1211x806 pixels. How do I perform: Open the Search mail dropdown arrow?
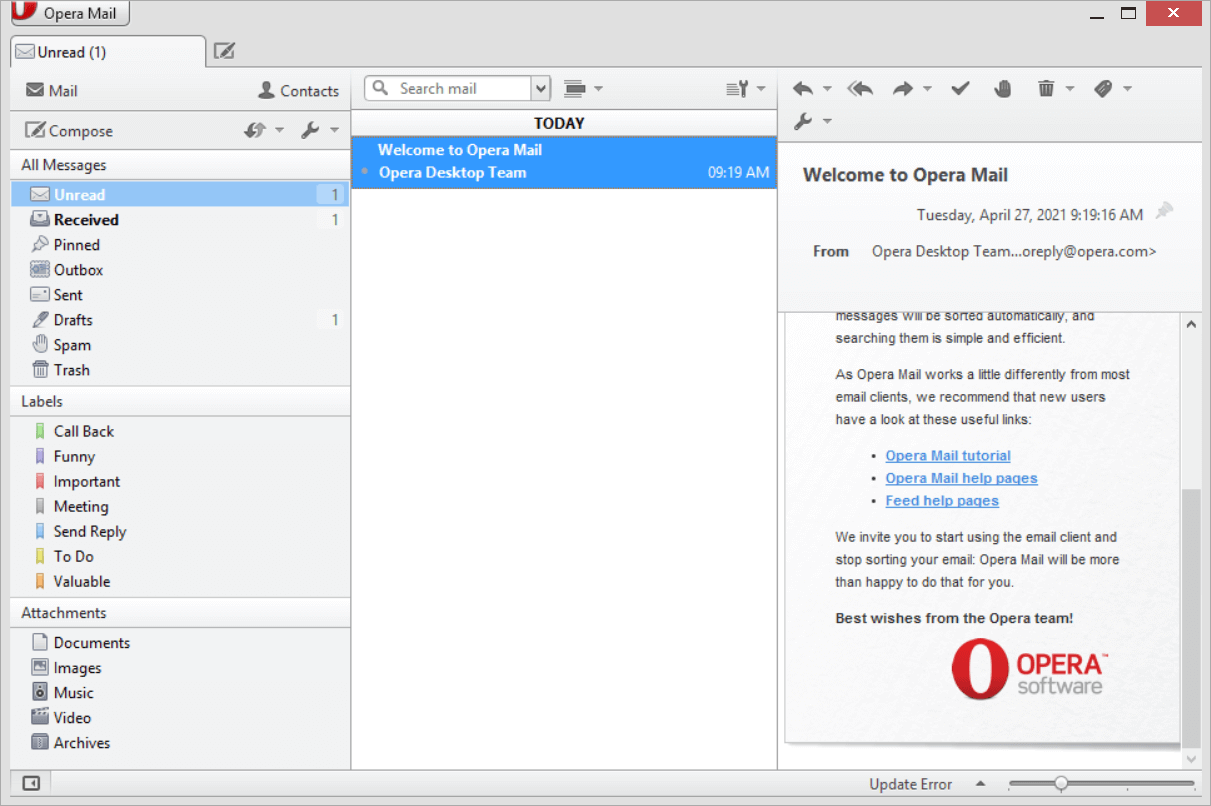pyautogui.click(x=541, y=89)
